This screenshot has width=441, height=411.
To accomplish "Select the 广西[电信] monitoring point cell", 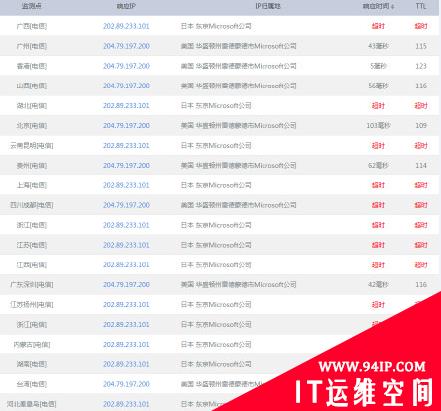I will pyautogui.click(x=32, y=26).
